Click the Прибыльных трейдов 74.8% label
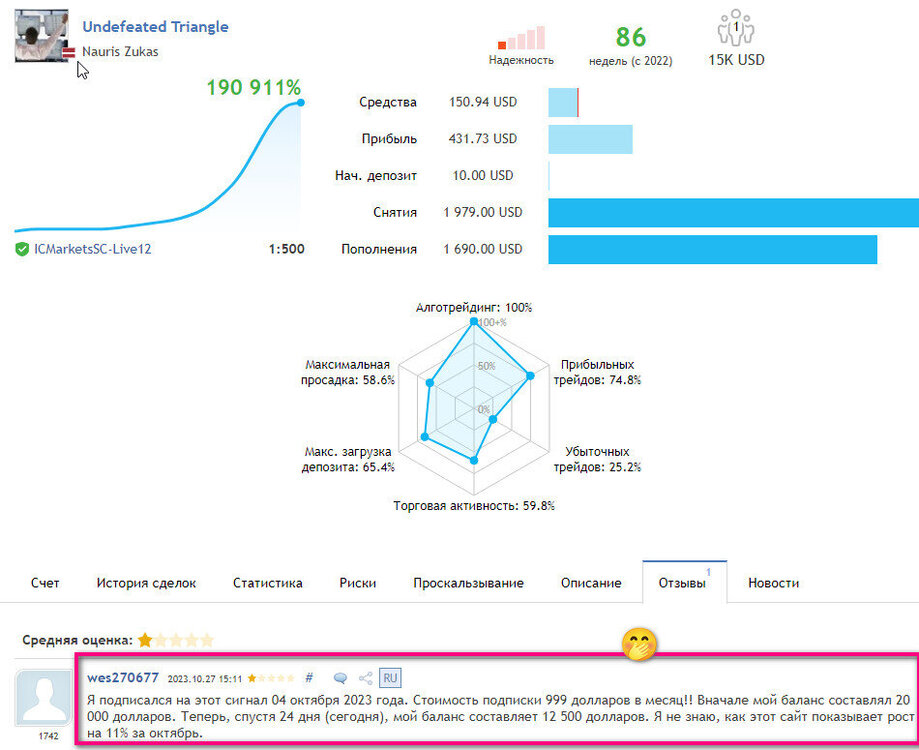 click(x=597, y=372)
